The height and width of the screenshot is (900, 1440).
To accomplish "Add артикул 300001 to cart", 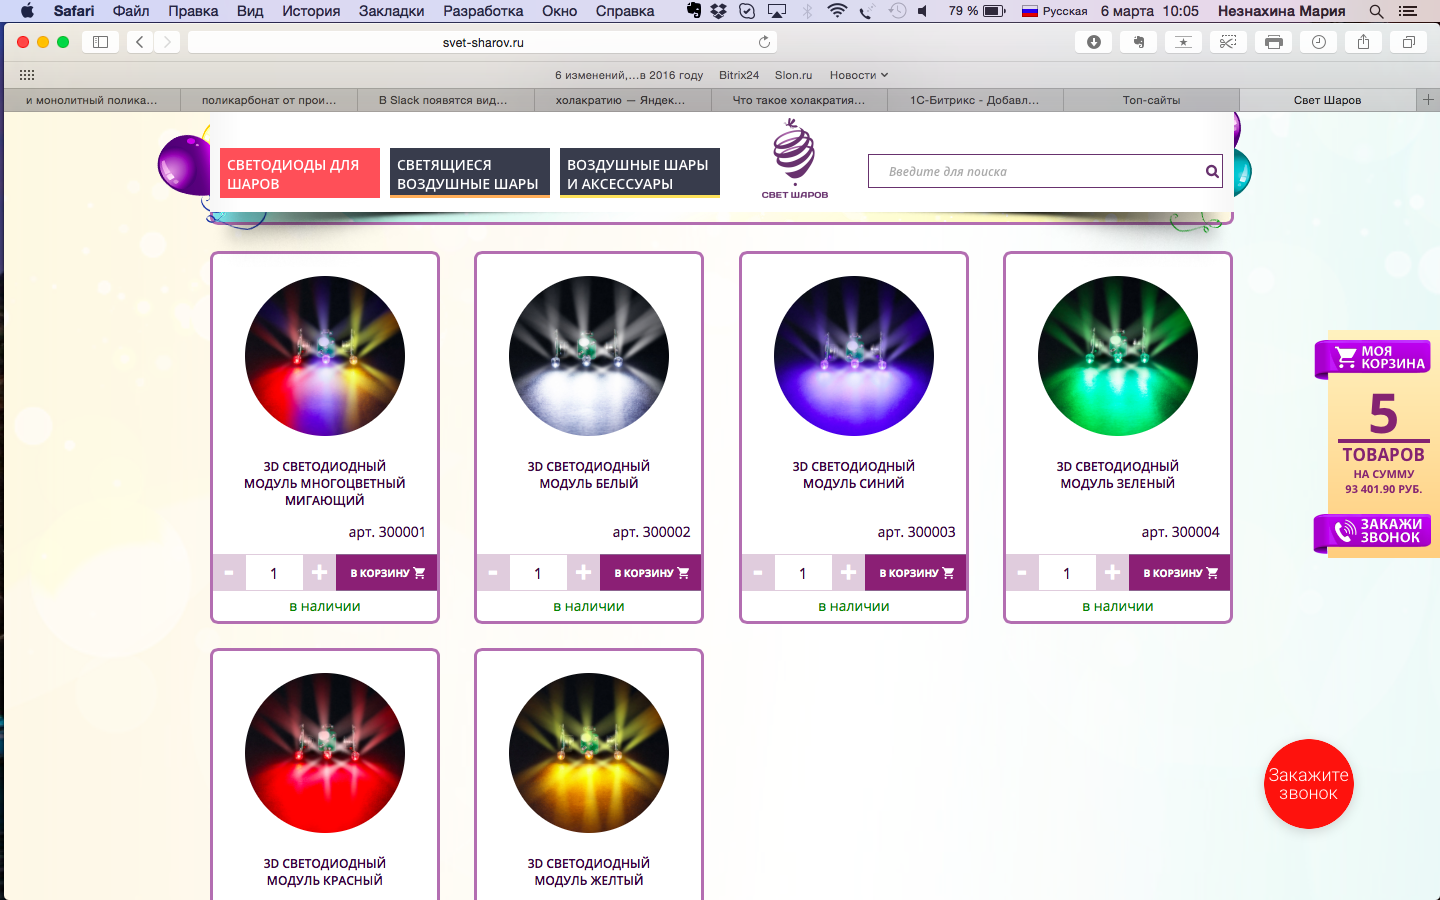I will coord(387,573).
